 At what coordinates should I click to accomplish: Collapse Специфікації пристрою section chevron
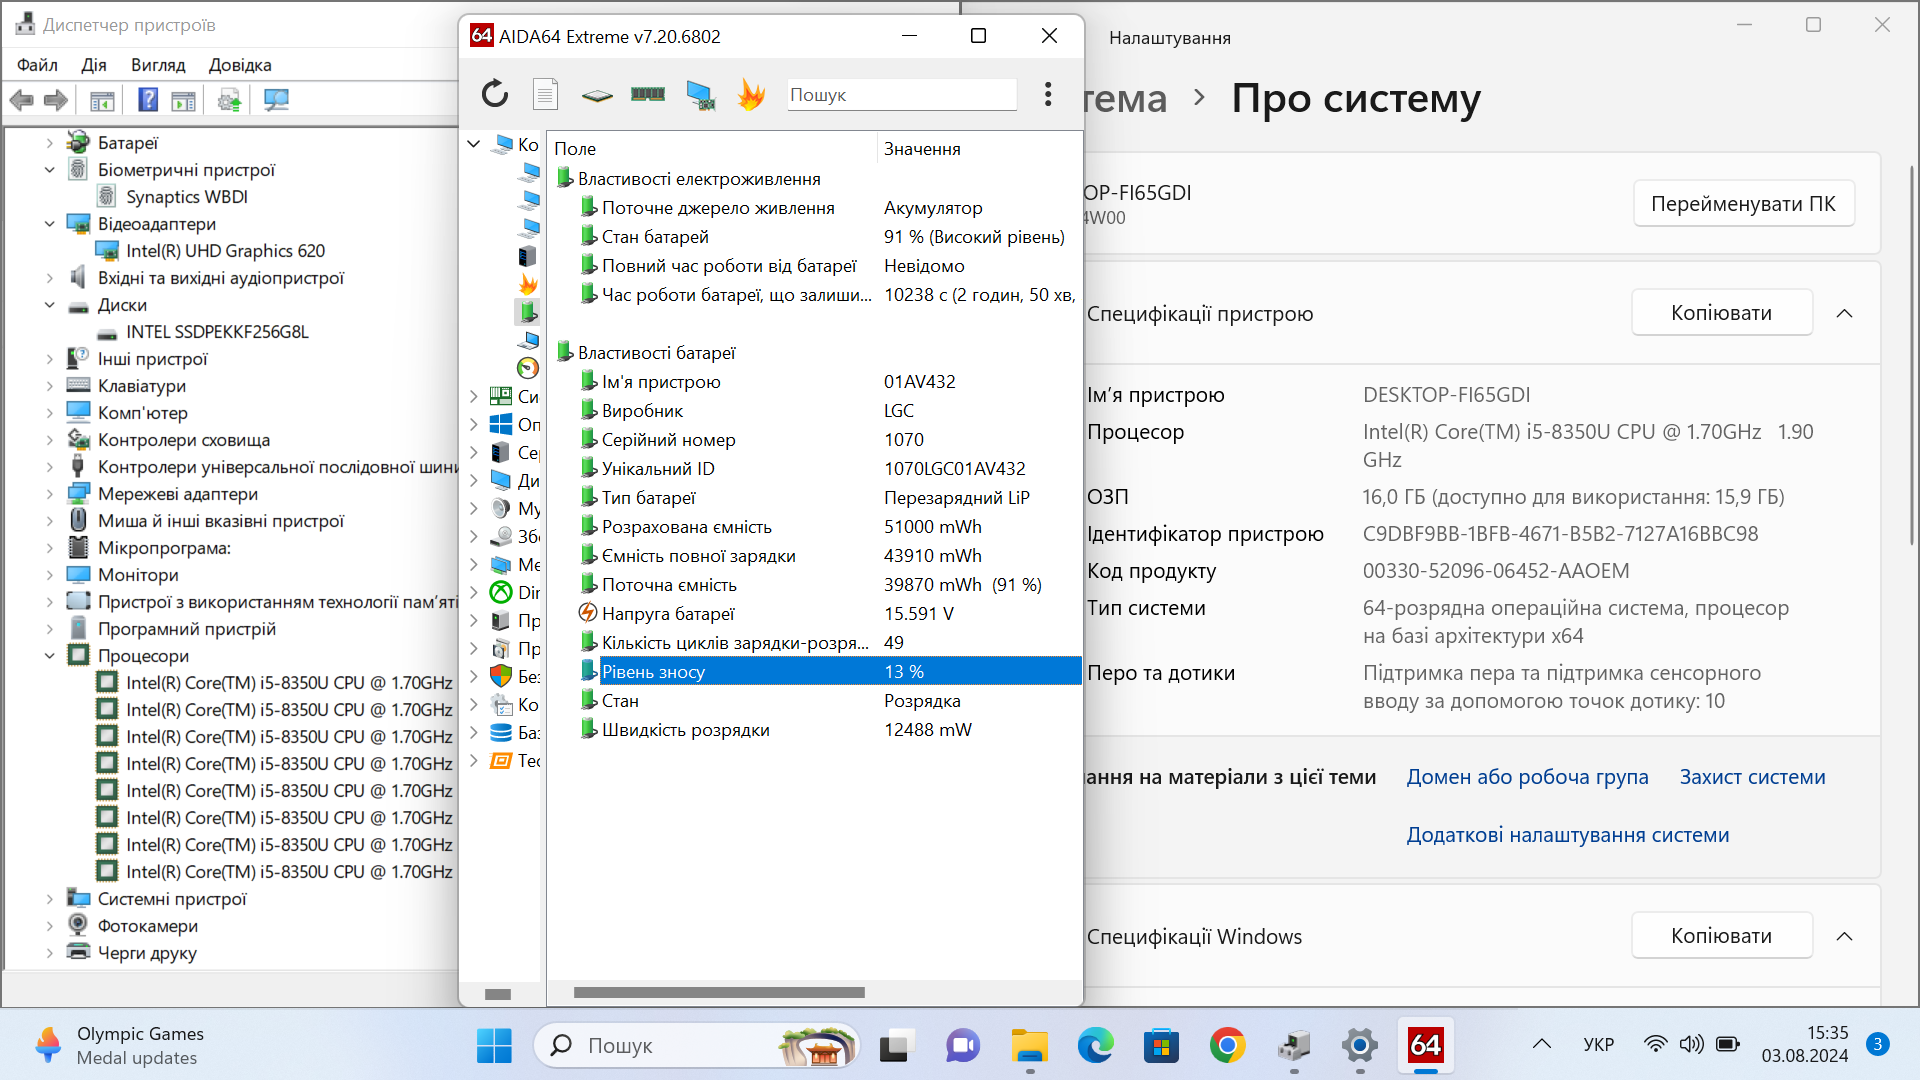point(1844,313)
